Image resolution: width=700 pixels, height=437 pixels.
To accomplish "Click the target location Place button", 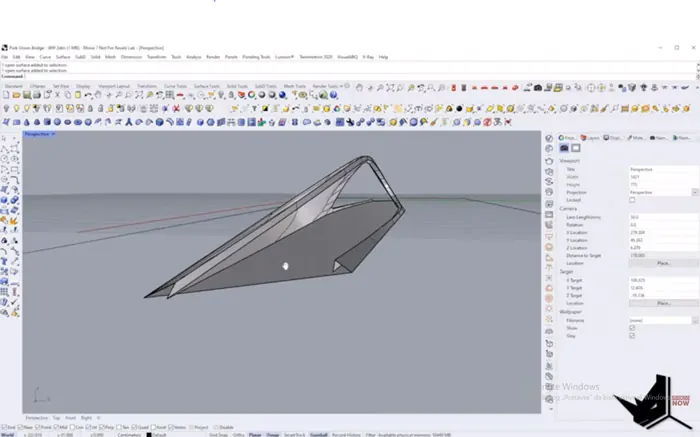I will (663, 303).
